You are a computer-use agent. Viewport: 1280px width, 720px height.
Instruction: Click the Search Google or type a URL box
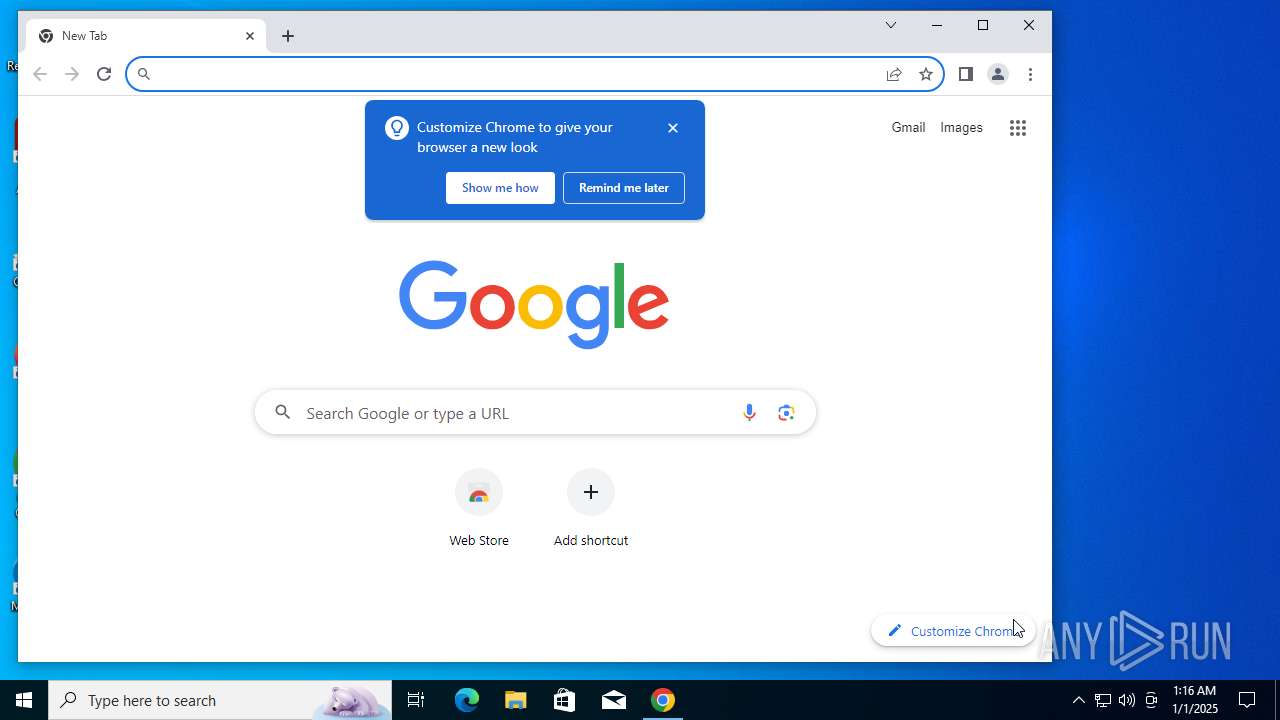pos(535,413)
